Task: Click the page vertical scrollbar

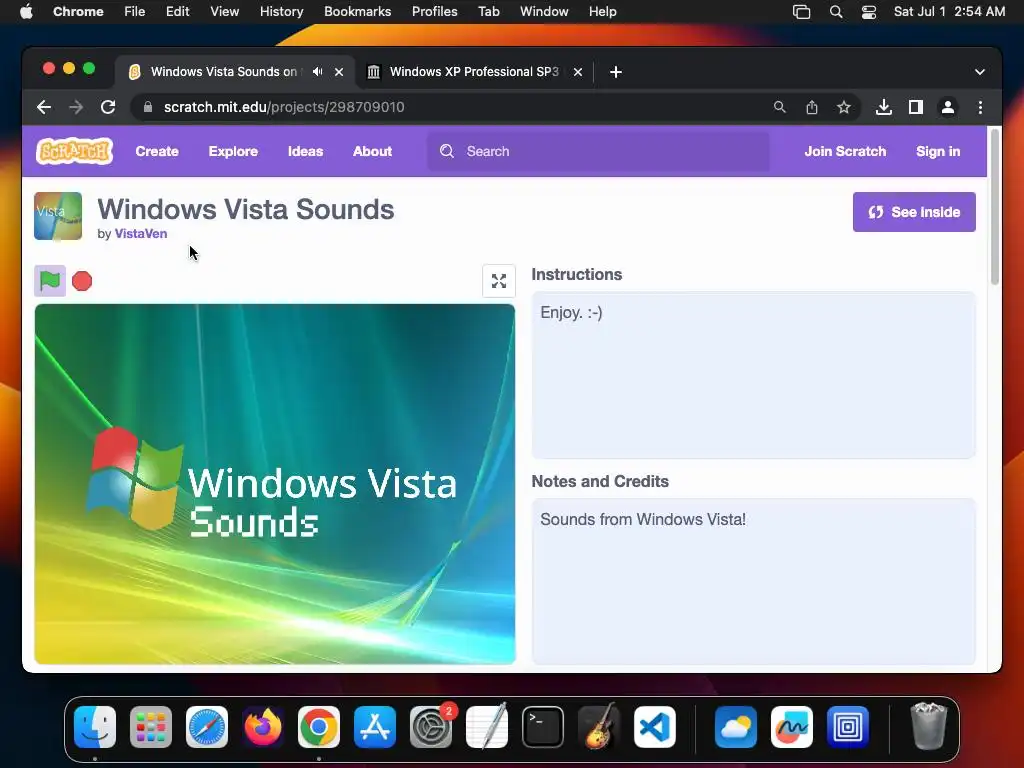Action: [x=995, y=207]
